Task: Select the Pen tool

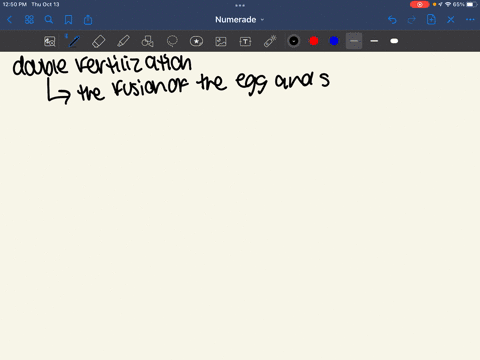Action: [74, 41]
